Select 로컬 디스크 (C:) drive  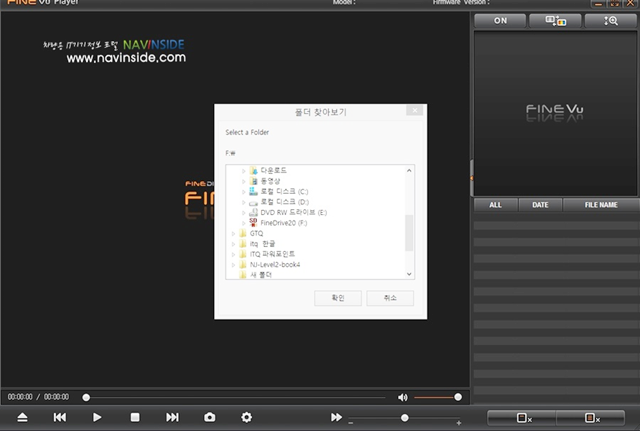coord(284,191)
